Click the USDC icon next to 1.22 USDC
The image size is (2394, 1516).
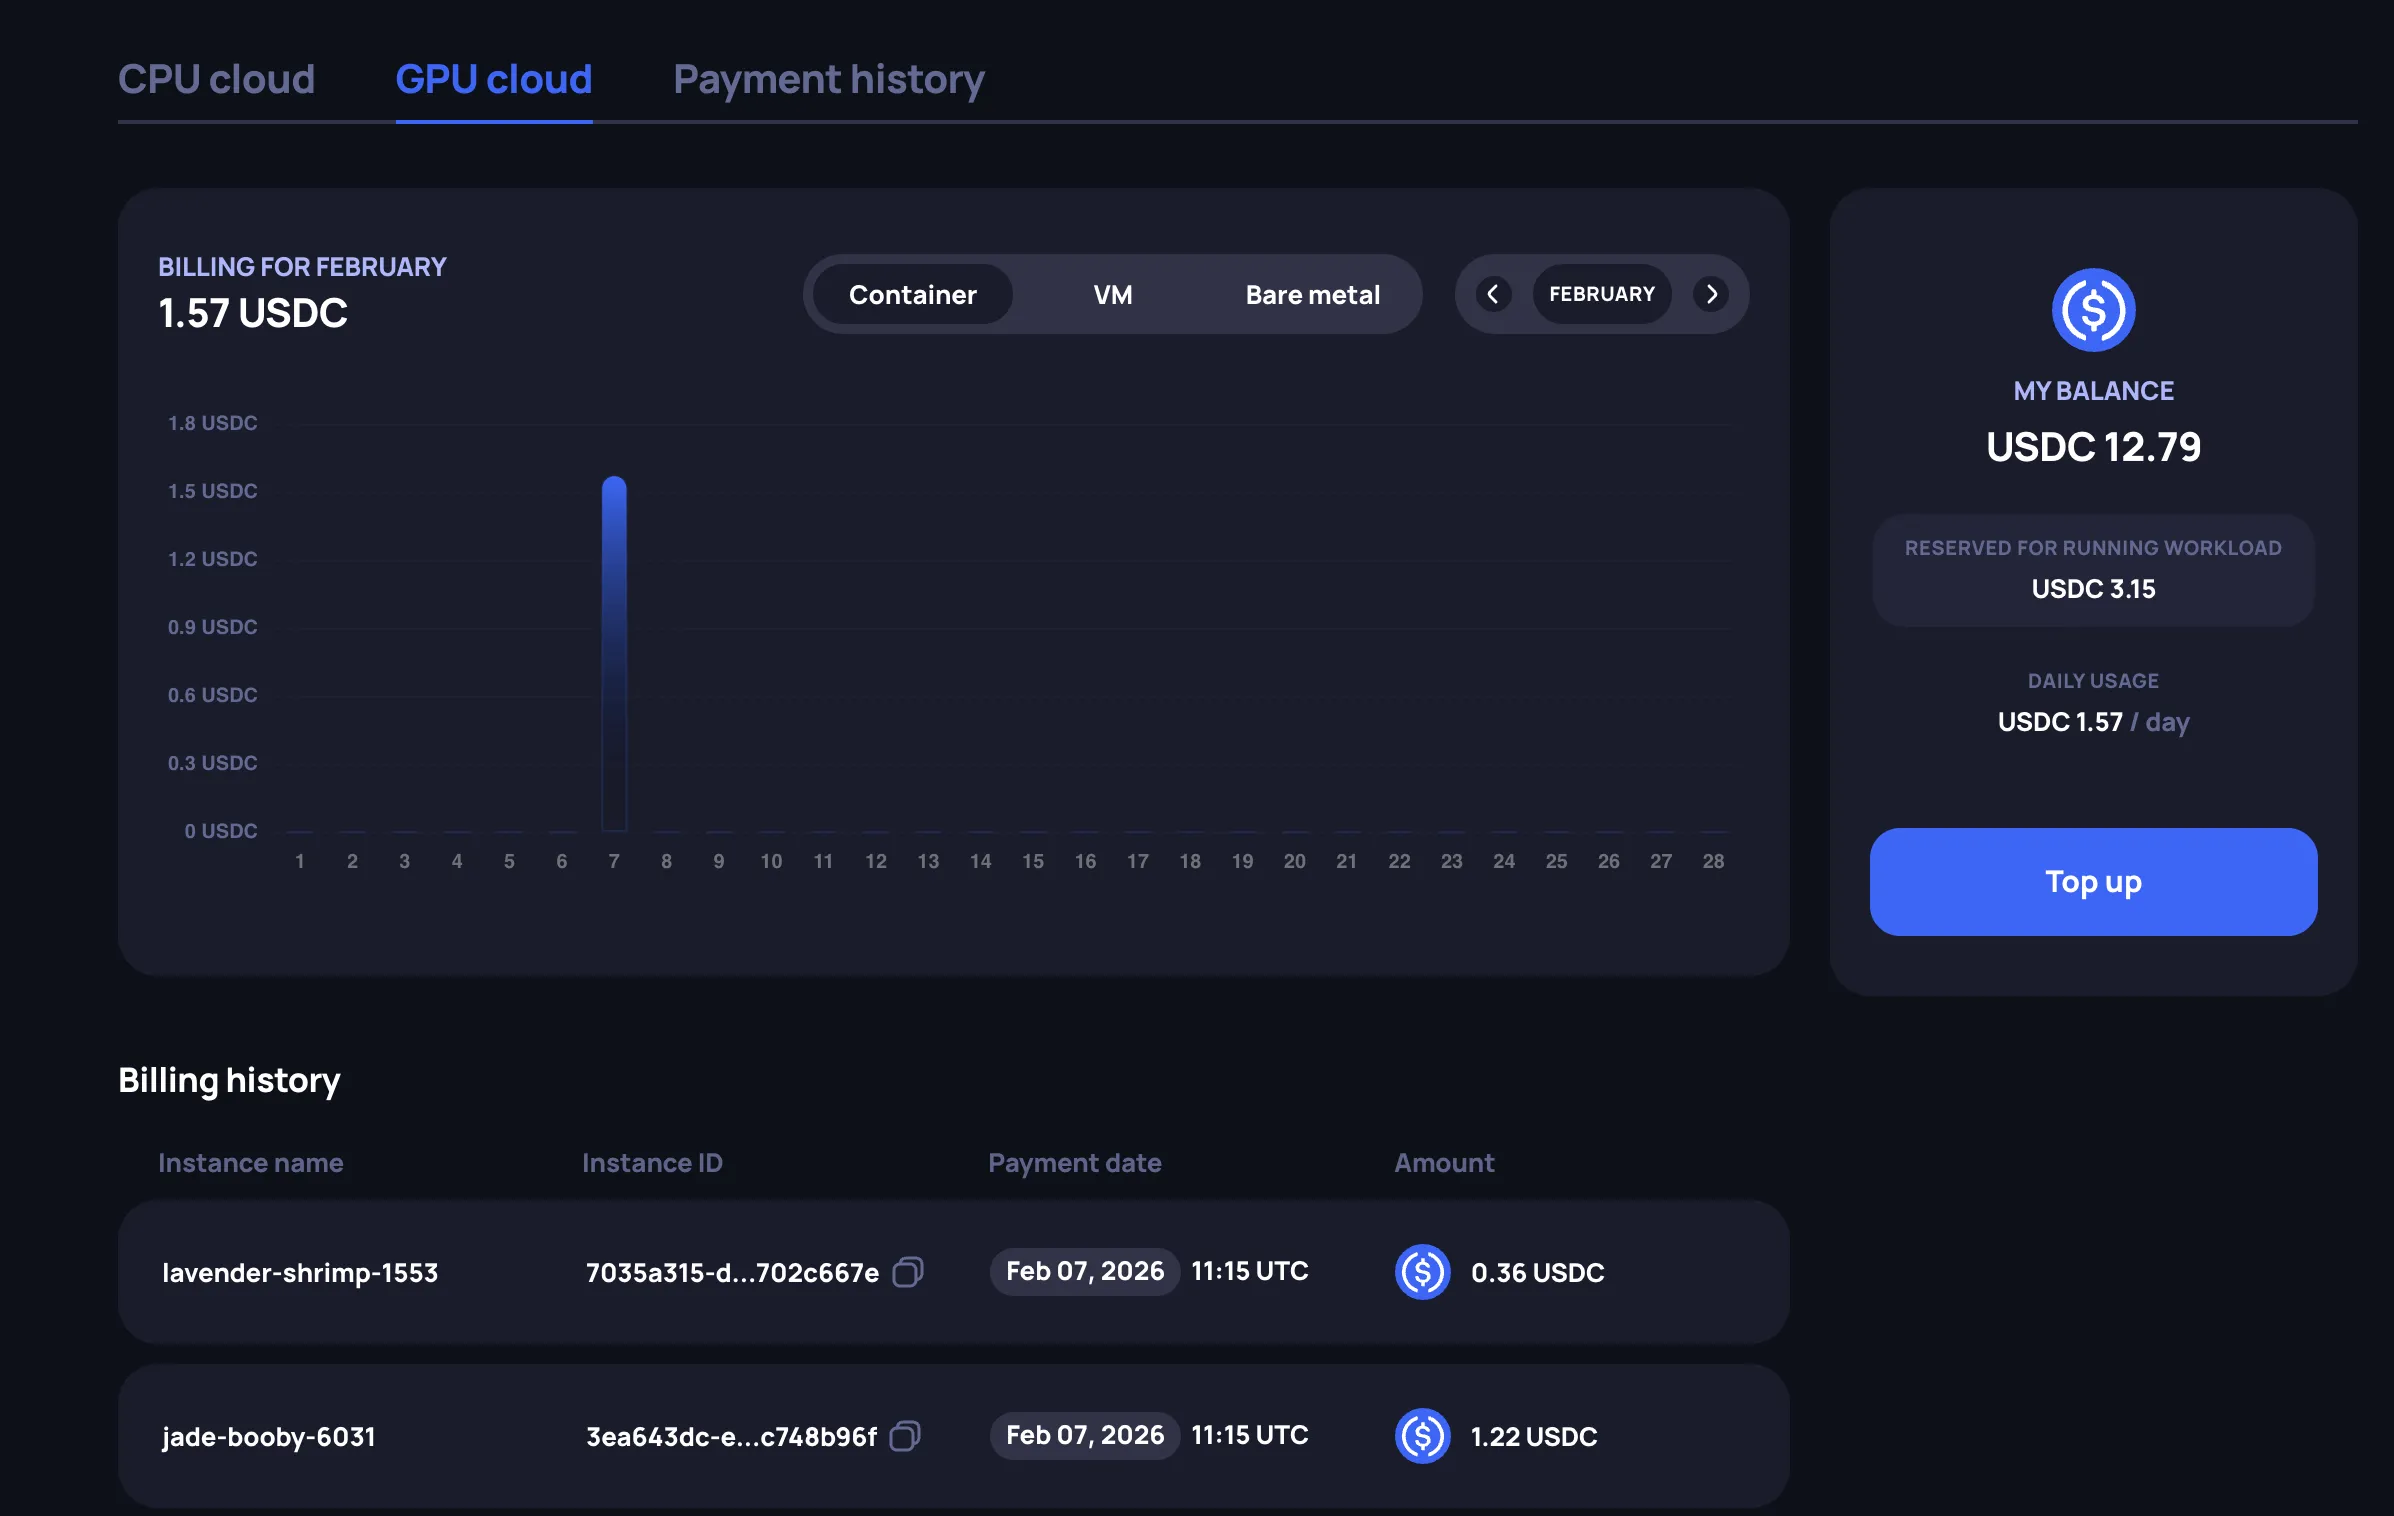pos(1422,1437)
